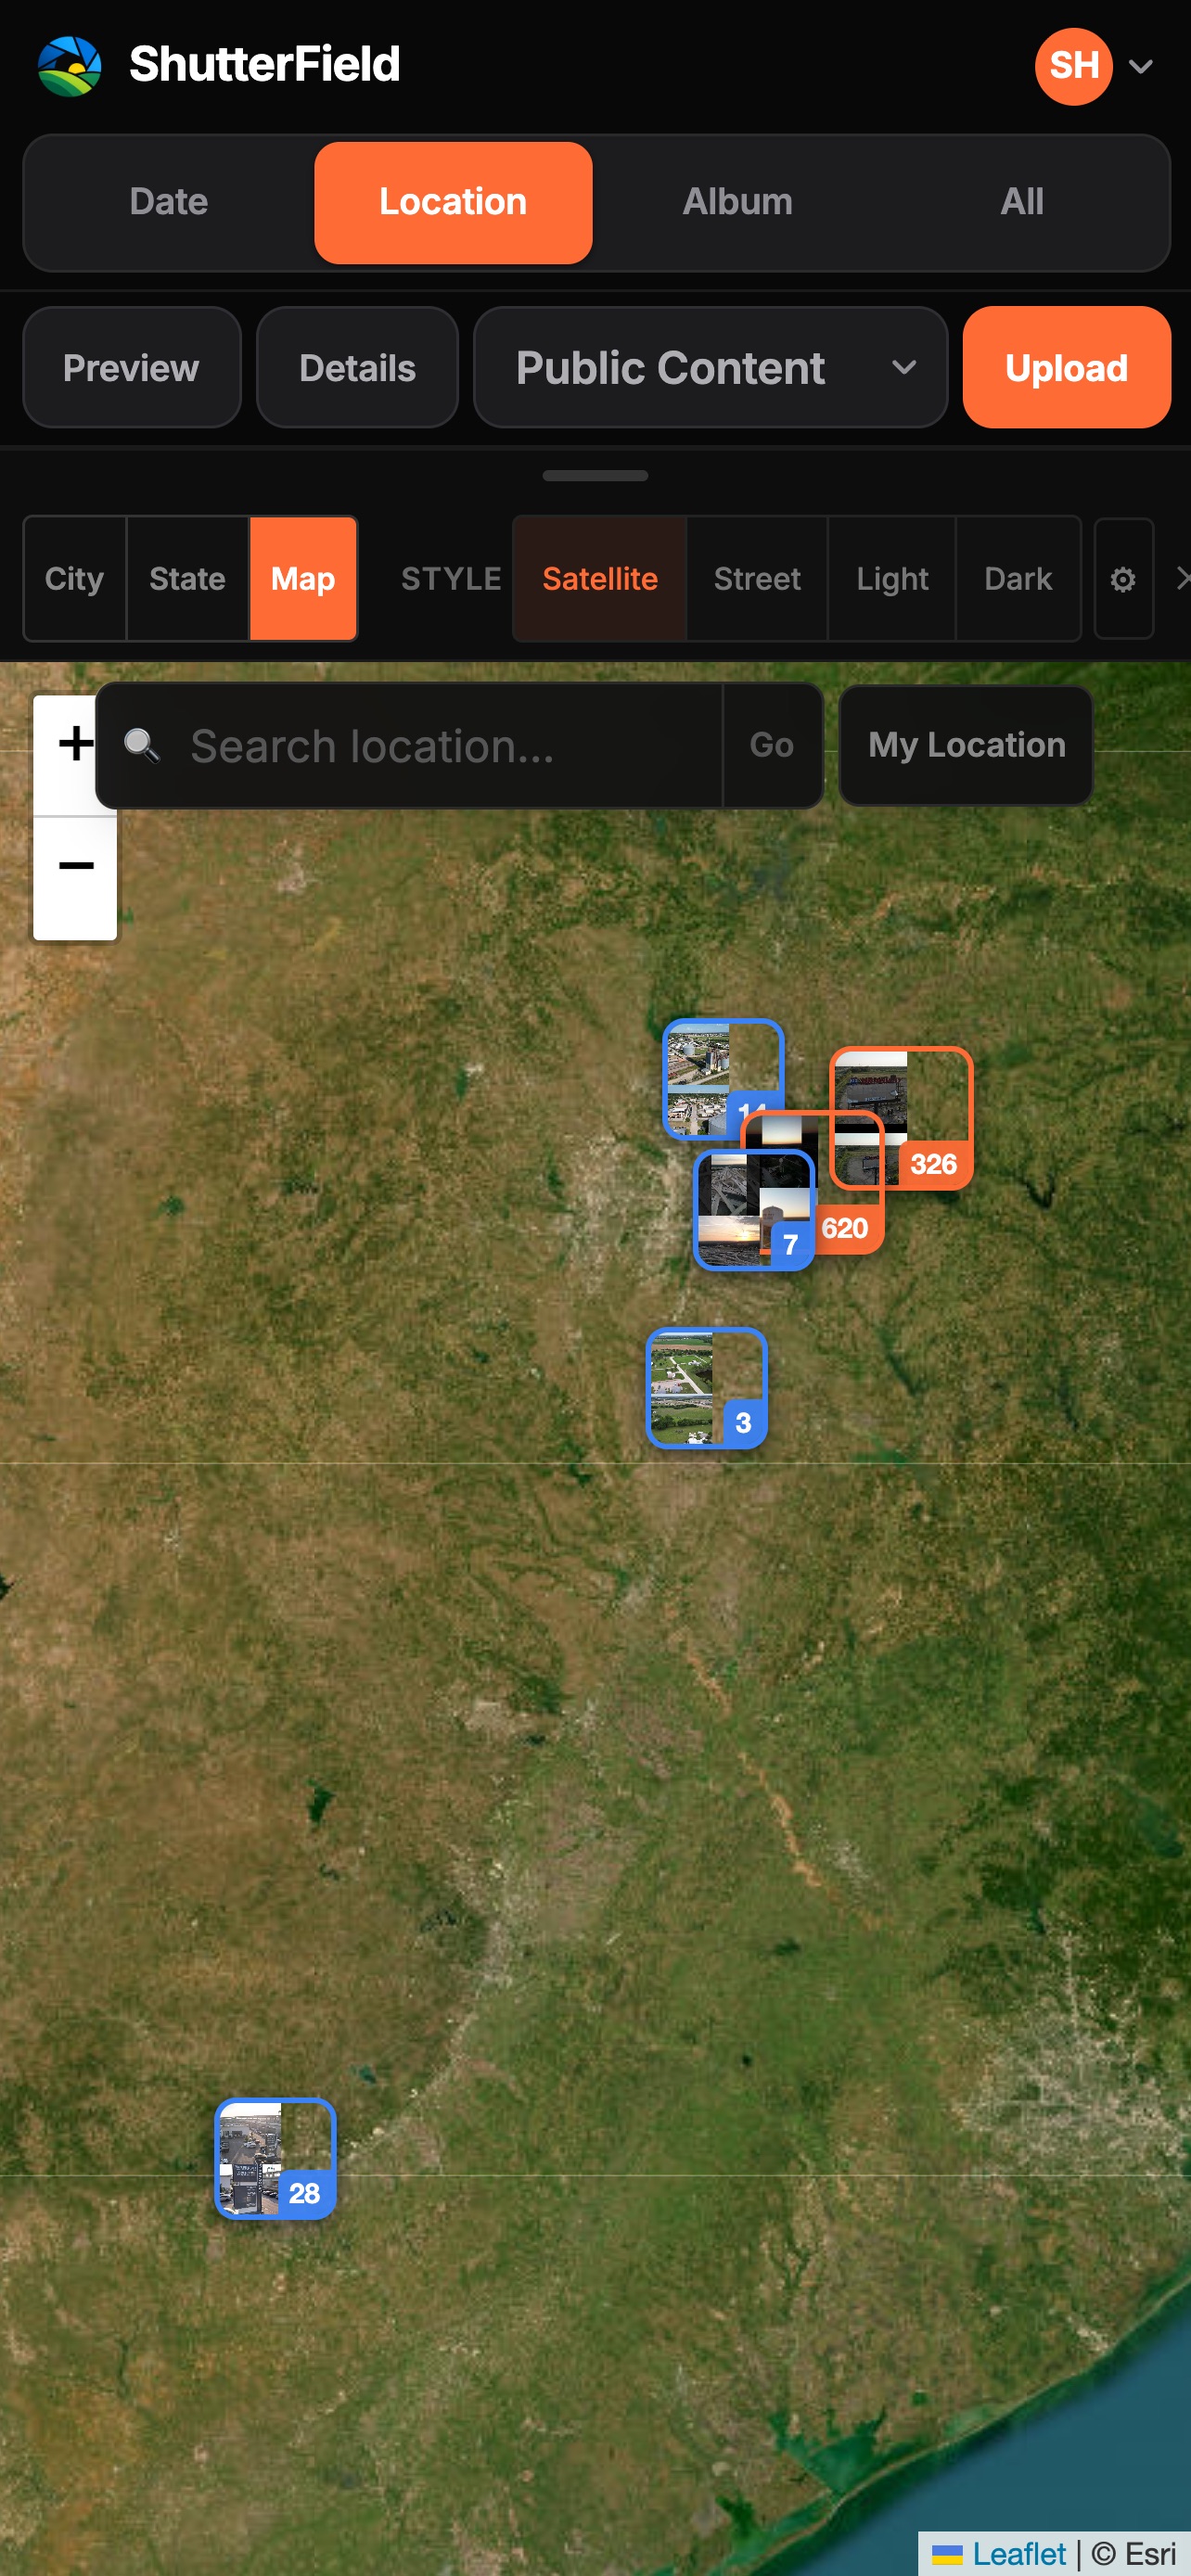Image resolution: width=1191 pixels, height=2576 pixels.
Task: Switch map style to Dark
Action: [x=1018, y=579]
